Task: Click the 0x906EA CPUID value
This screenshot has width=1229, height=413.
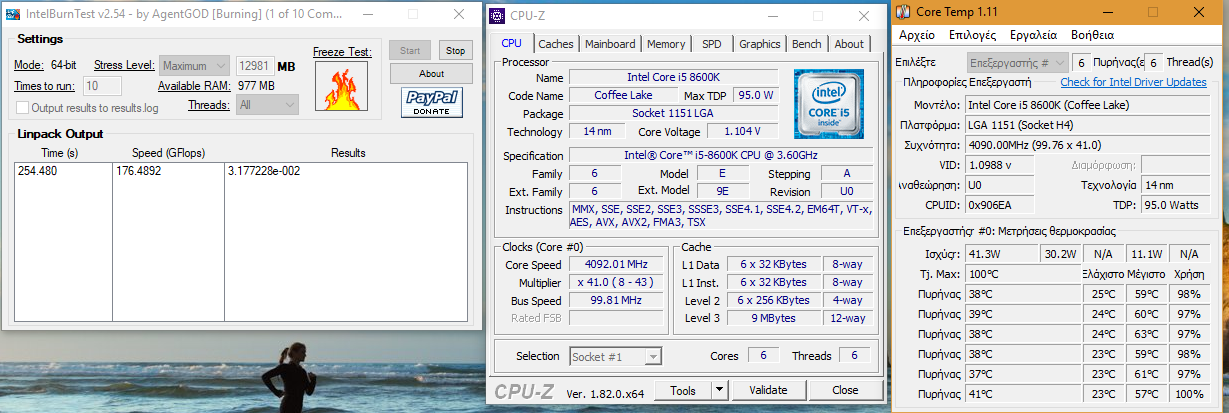Action: (x=1002, y=205)
